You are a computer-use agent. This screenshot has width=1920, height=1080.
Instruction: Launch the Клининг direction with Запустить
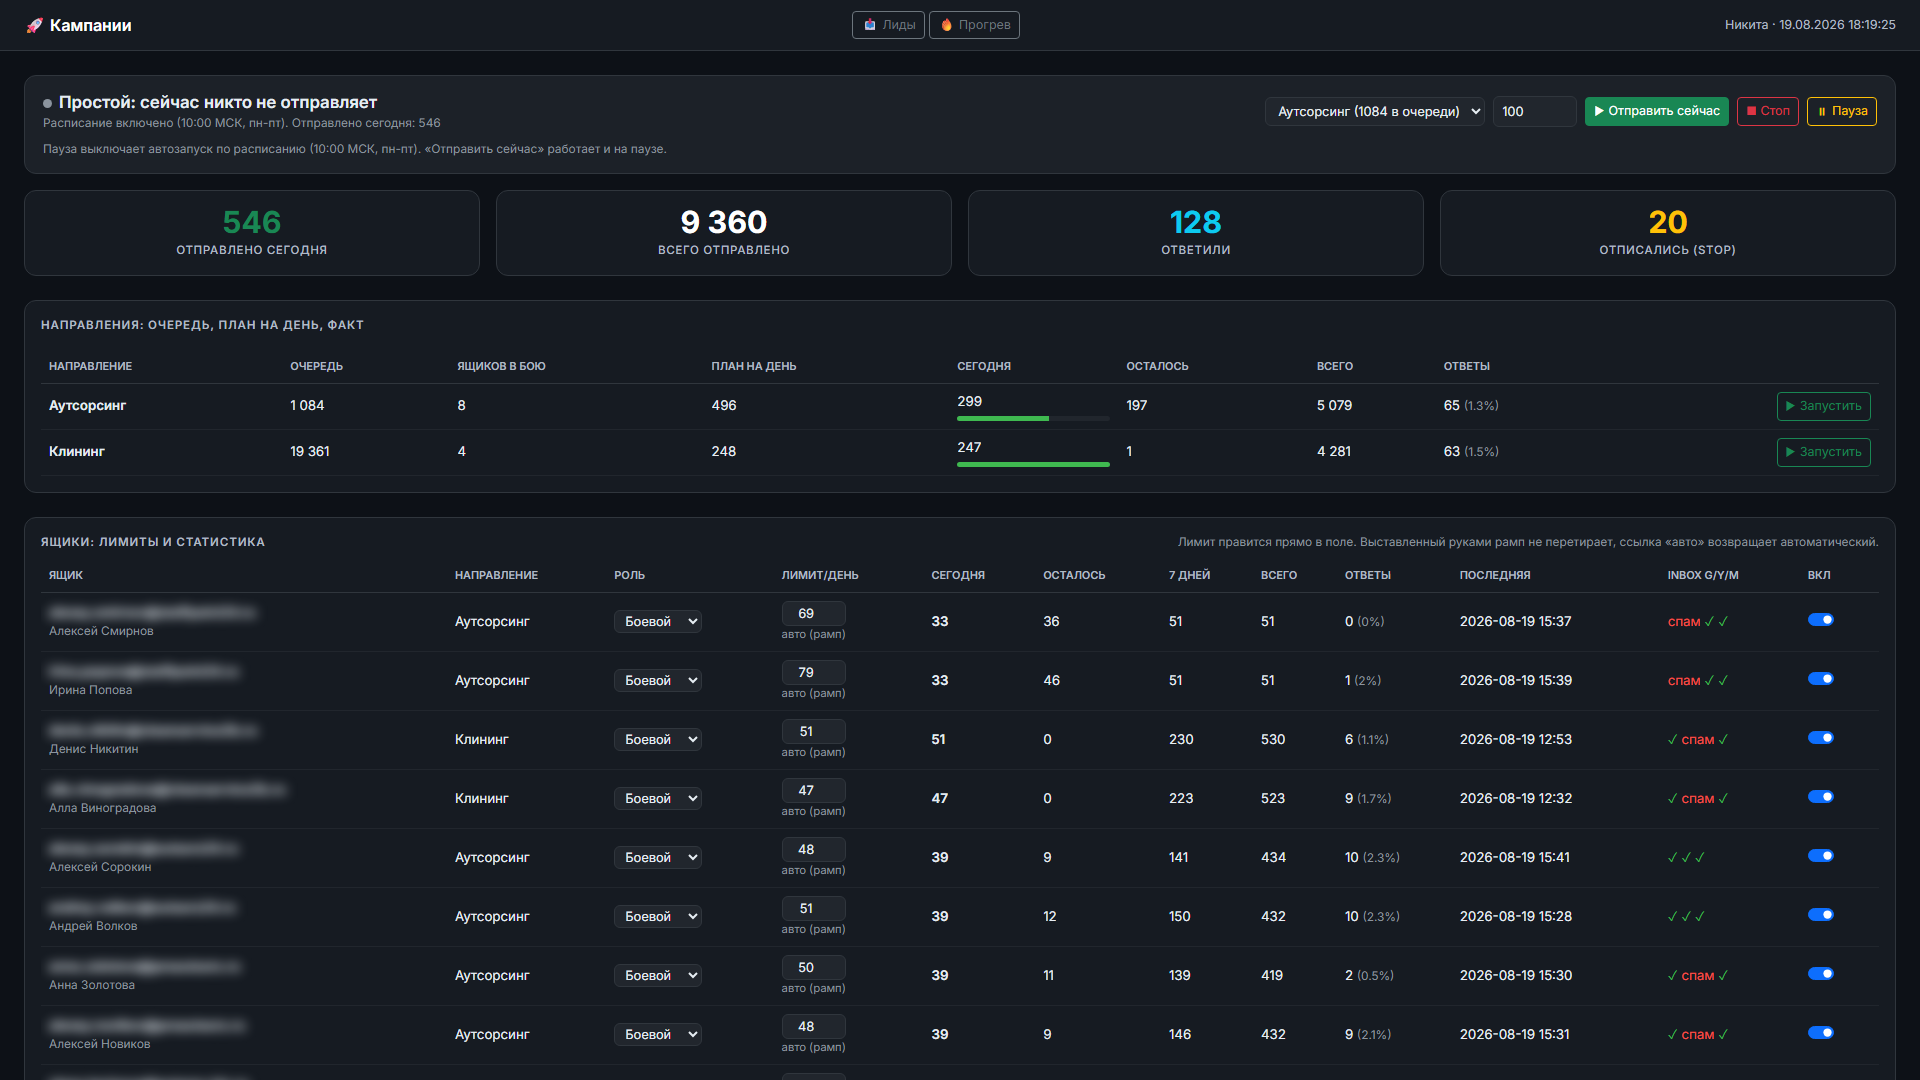click(1823, 452)
